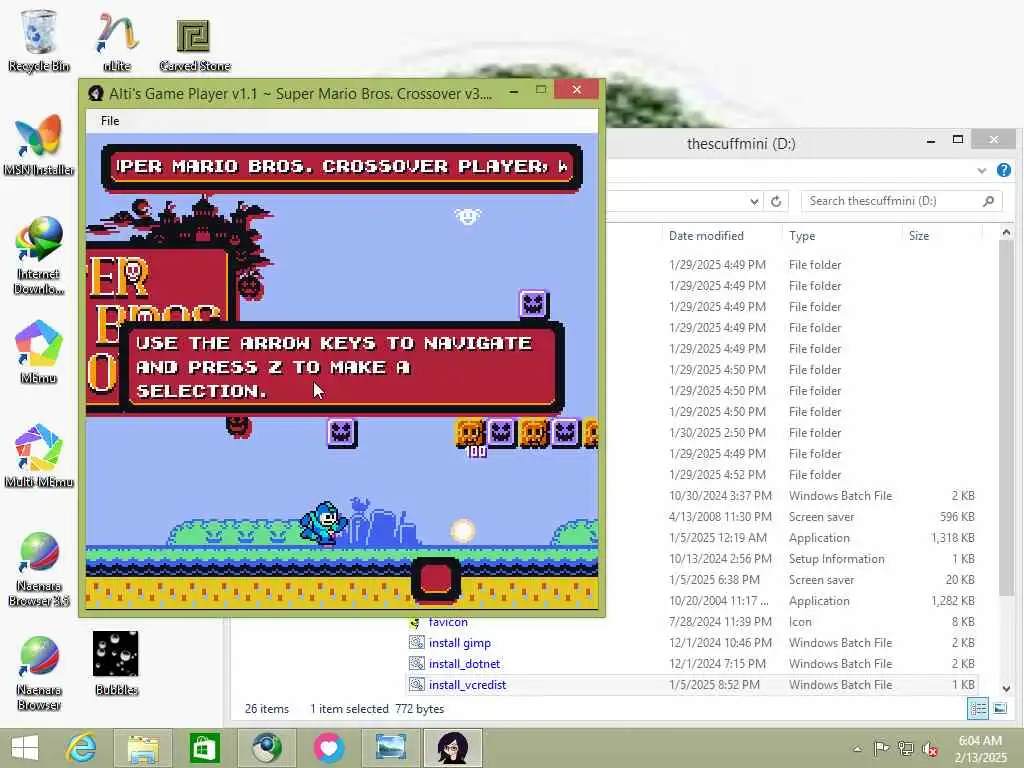Click the muted volume tray icon
This screenshot has width=1024, height=768.
(929, 748)
